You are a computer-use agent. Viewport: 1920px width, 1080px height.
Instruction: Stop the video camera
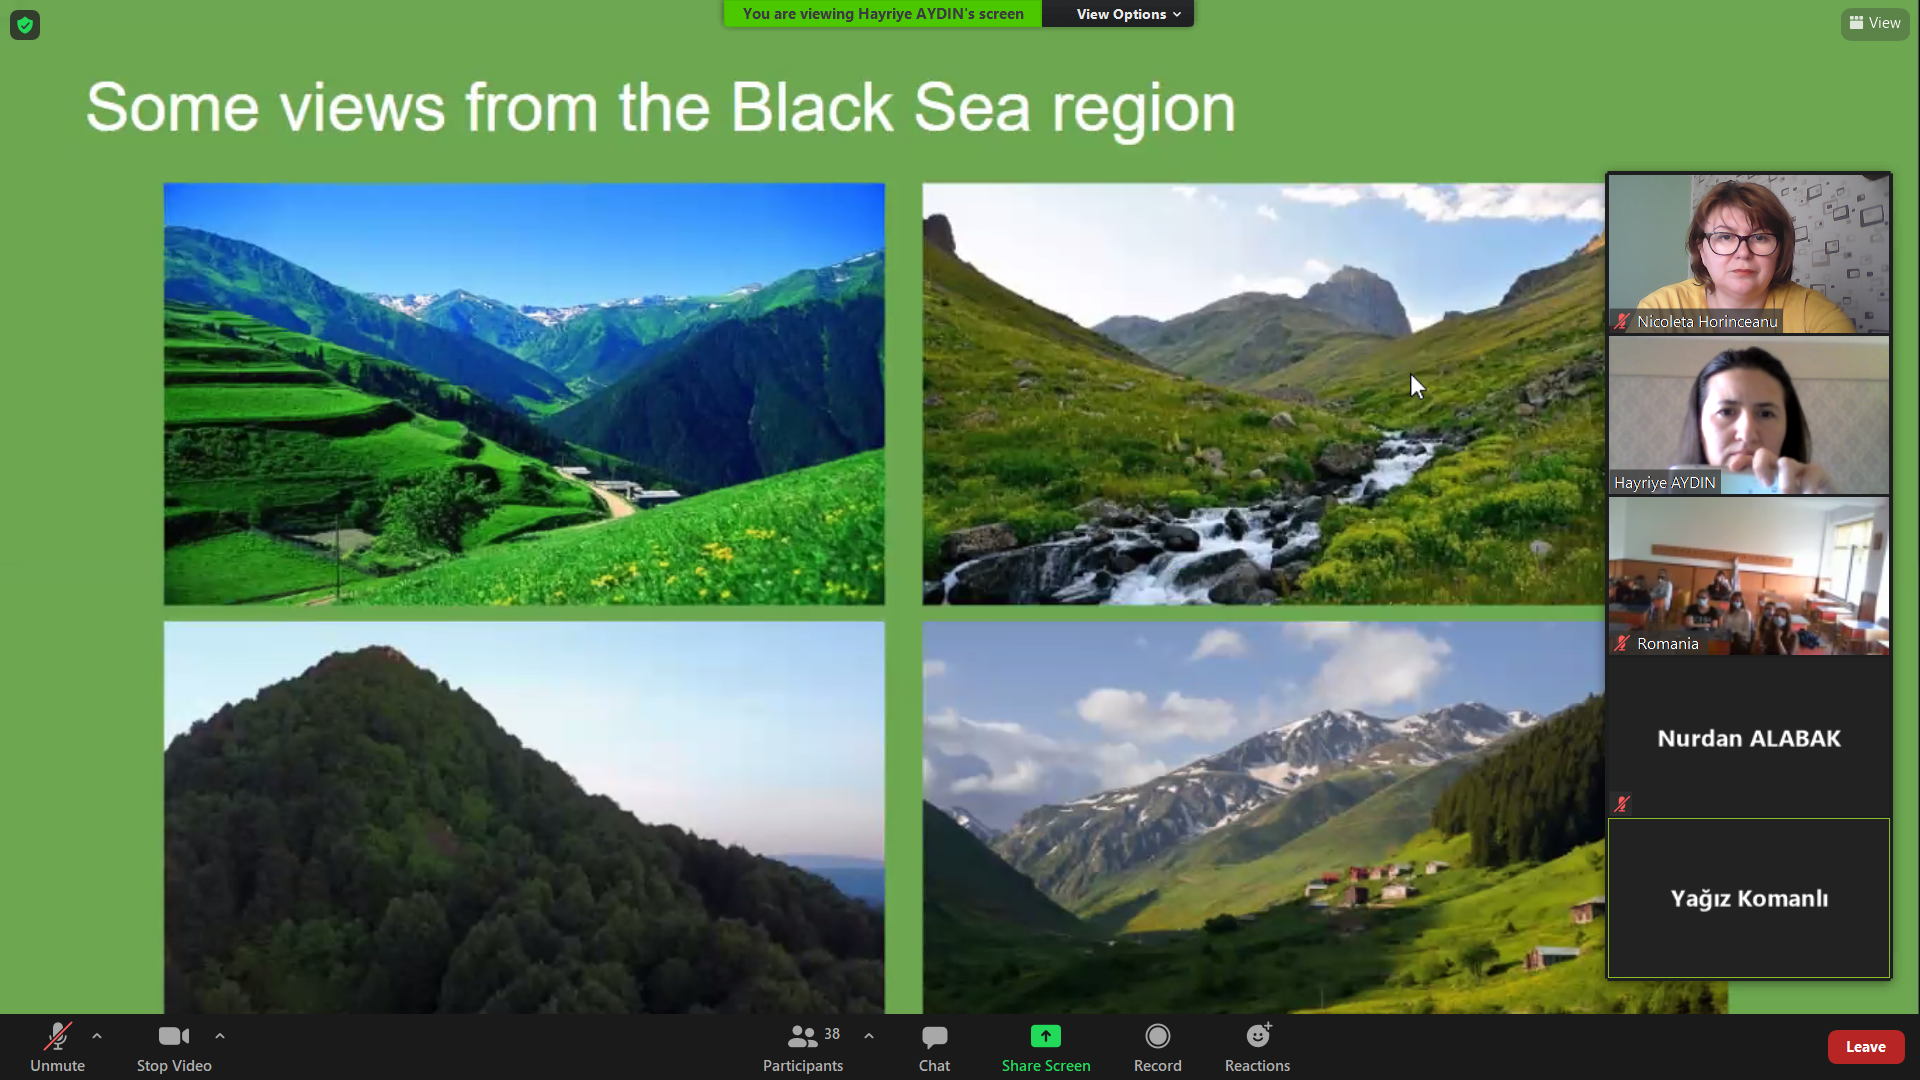point(174,1046)
